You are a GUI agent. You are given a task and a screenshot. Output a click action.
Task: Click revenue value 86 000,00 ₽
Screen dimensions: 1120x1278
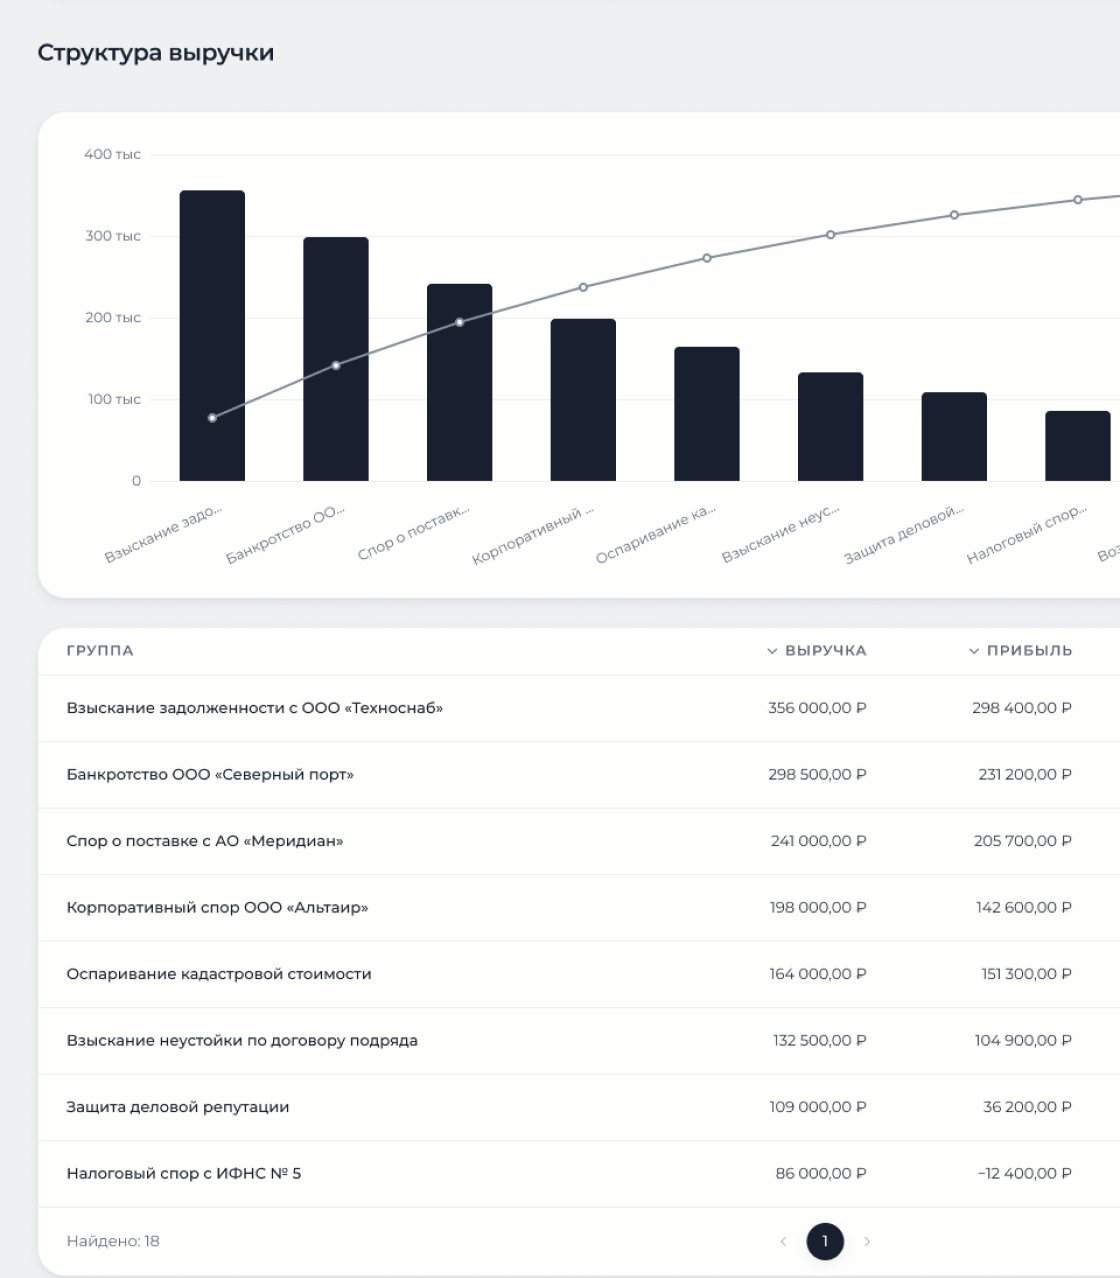821,1174
